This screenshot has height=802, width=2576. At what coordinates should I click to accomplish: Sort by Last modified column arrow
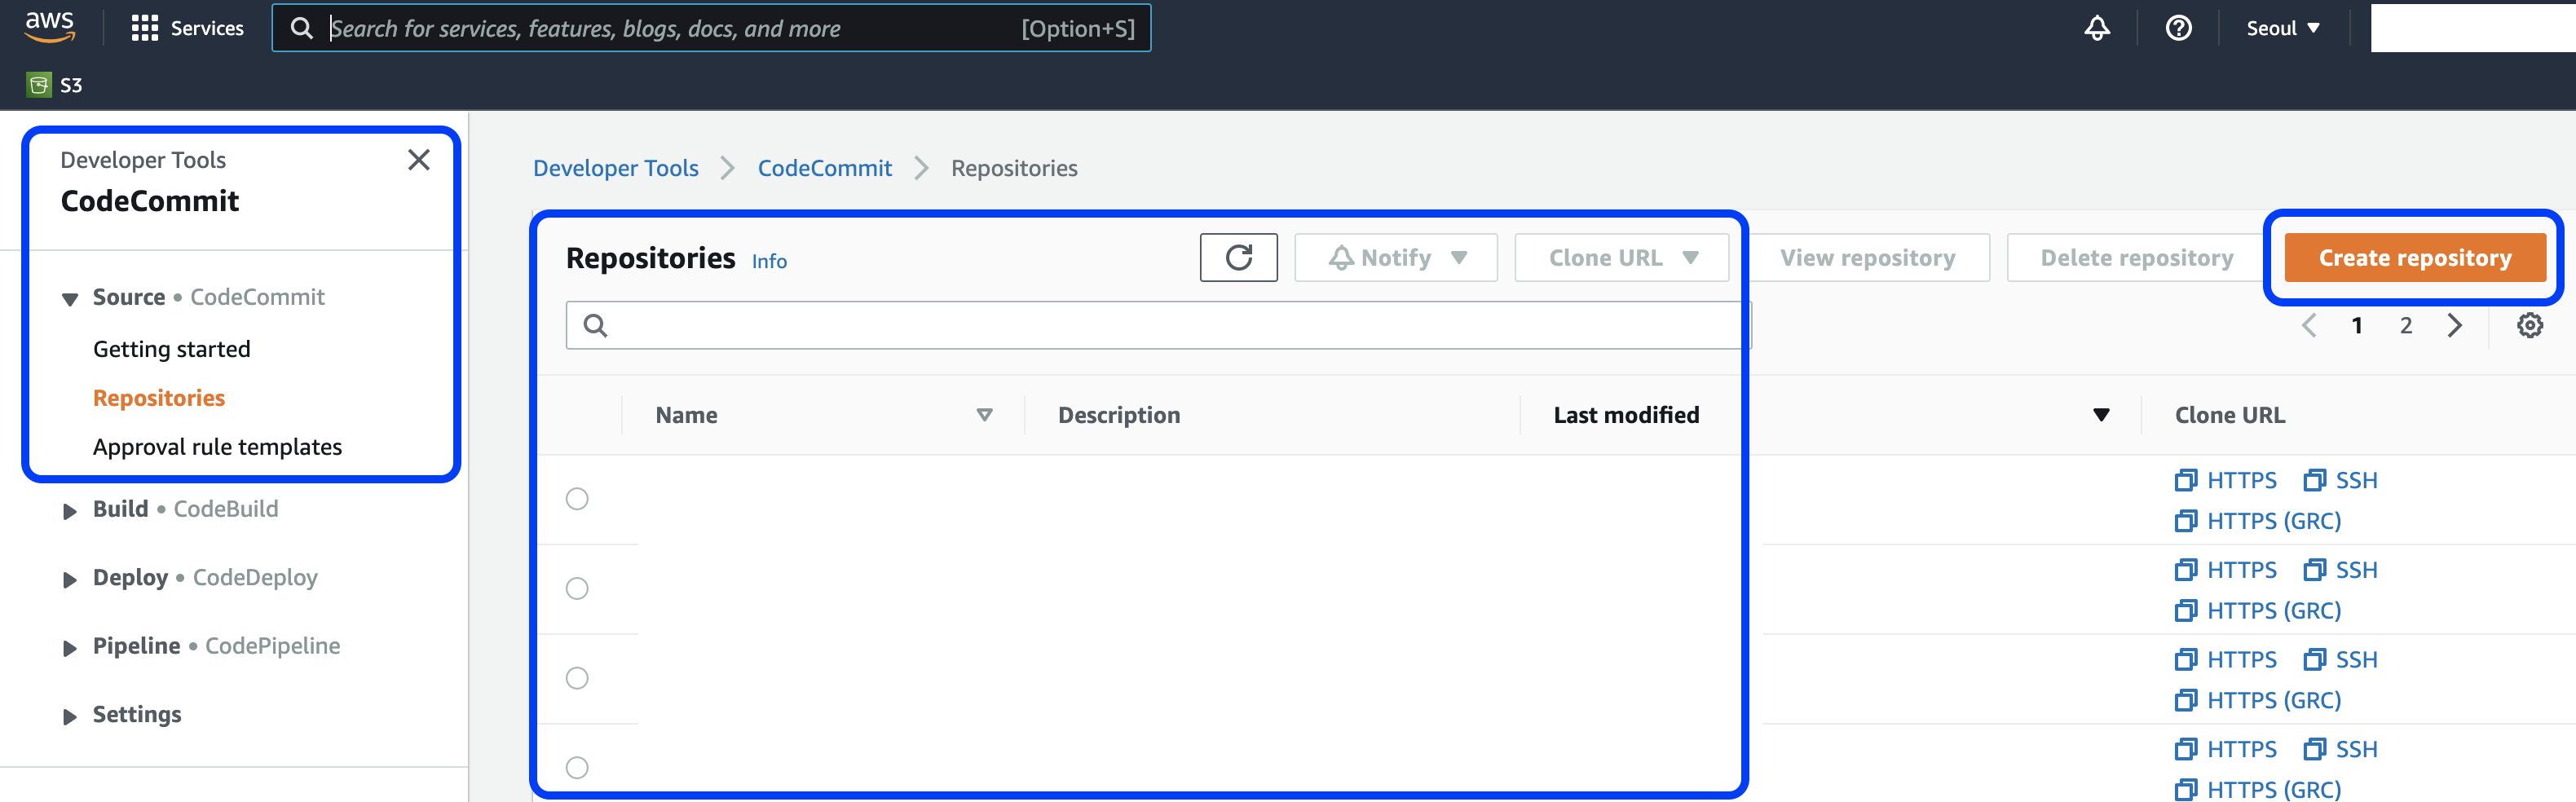[2101, 415]
